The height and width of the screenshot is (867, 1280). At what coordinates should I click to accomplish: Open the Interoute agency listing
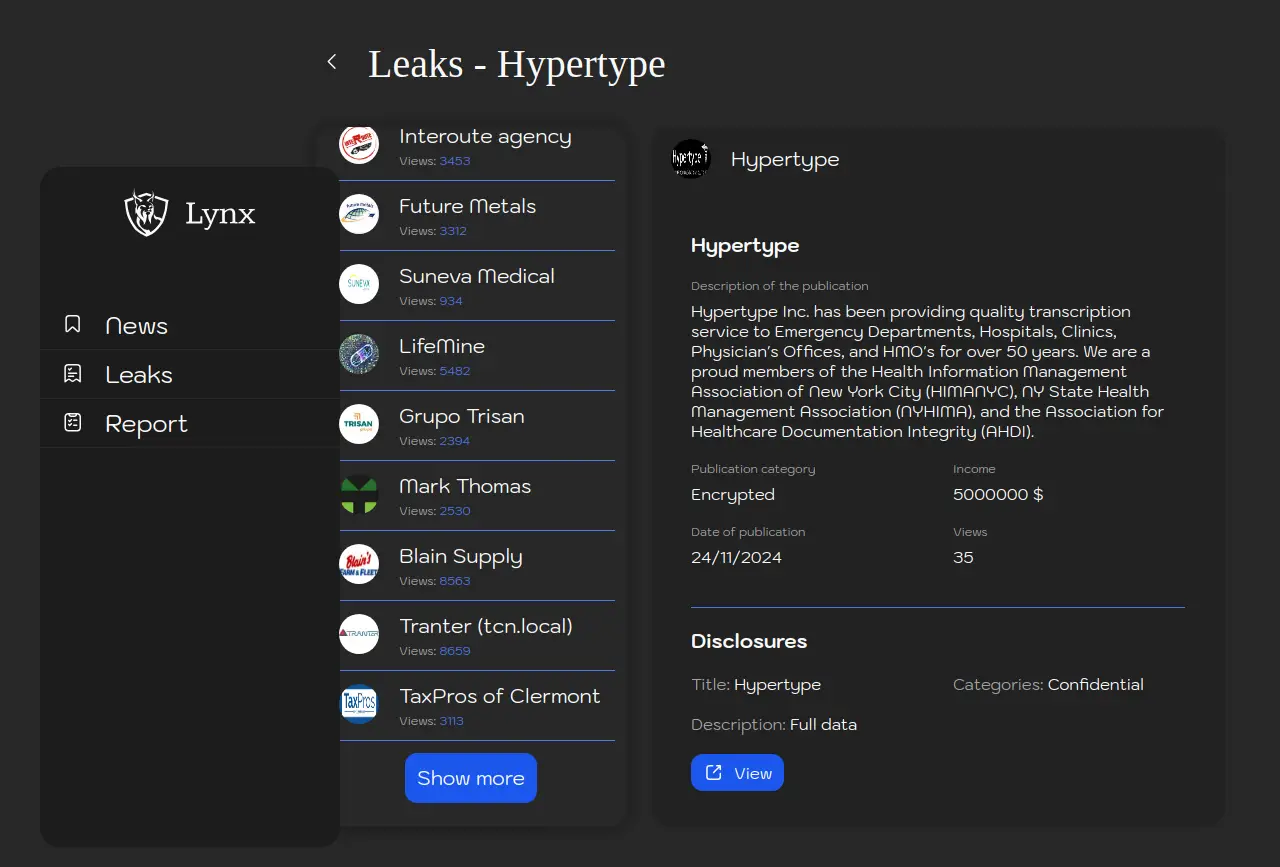click(485, 138)
